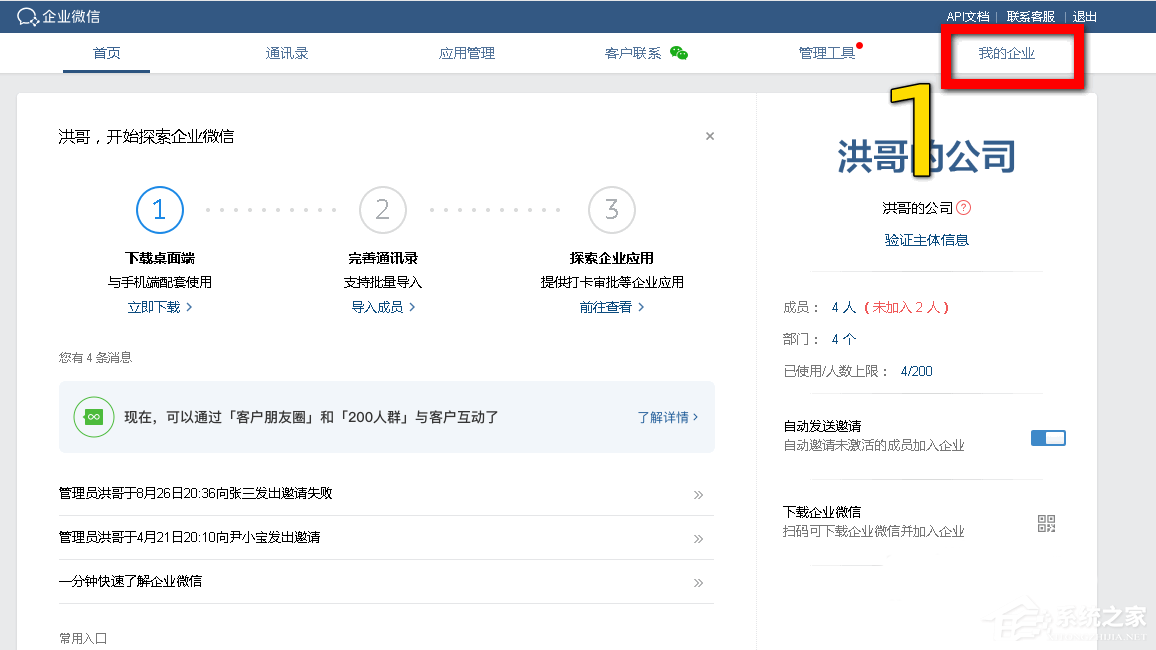
Task: Click step circle 3 for 探索企业应用
Action: pos(611,210)
